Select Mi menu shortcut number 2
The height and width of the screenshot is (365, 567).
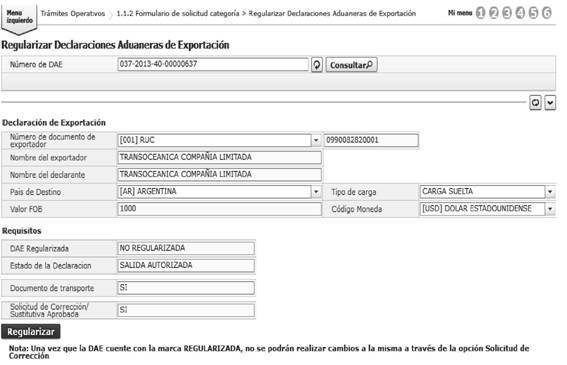coord(494,13)
